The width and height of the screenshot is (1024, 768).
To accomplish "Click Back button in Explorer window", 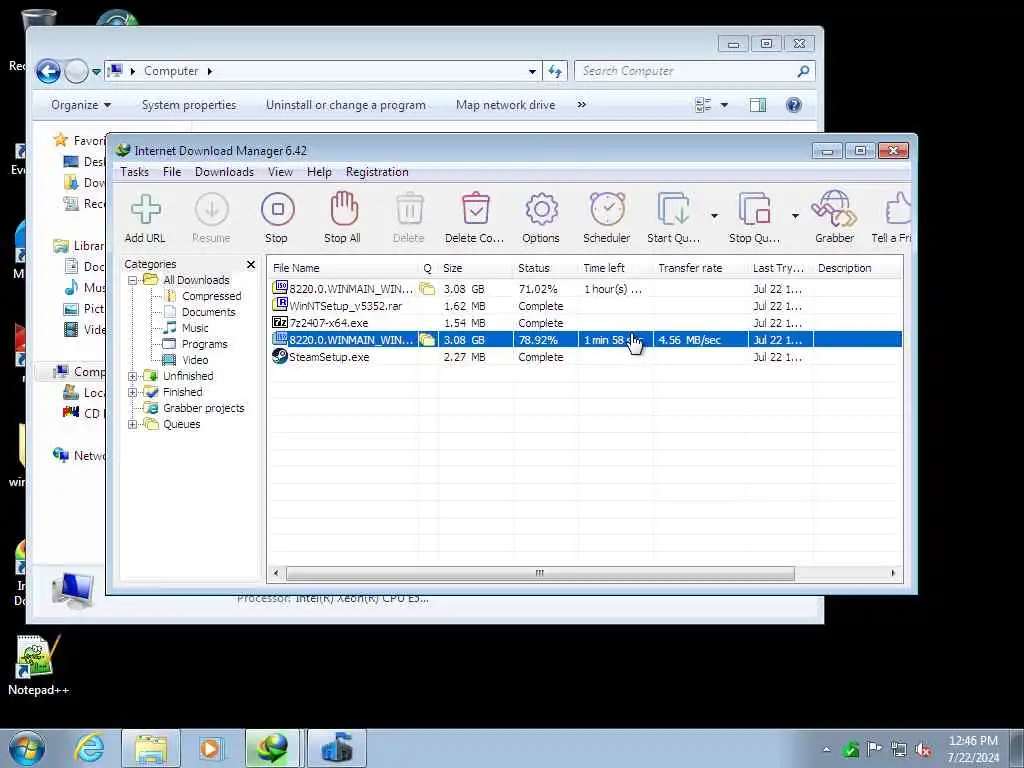I will (x=48, y=71).
